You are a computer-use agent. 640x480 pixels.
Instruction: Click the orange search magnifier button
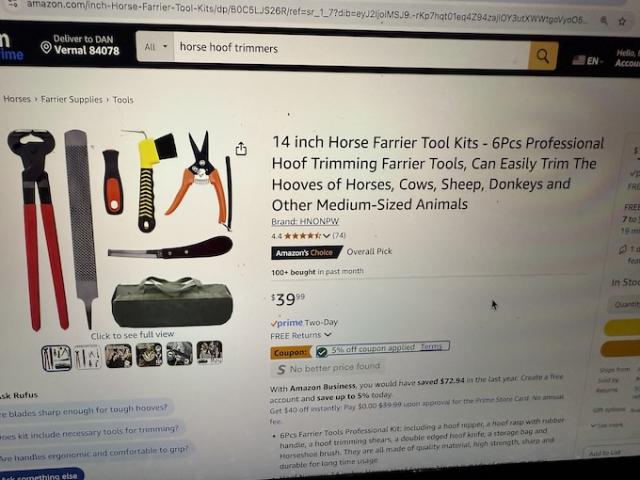[x=543, y=56]
